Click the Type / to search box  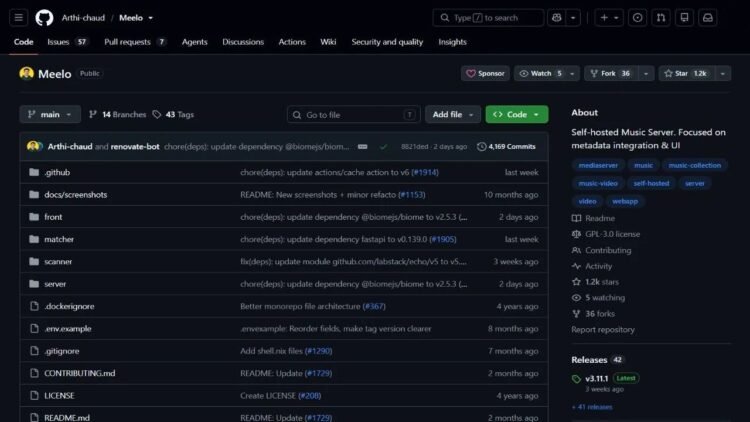[488, 18]
